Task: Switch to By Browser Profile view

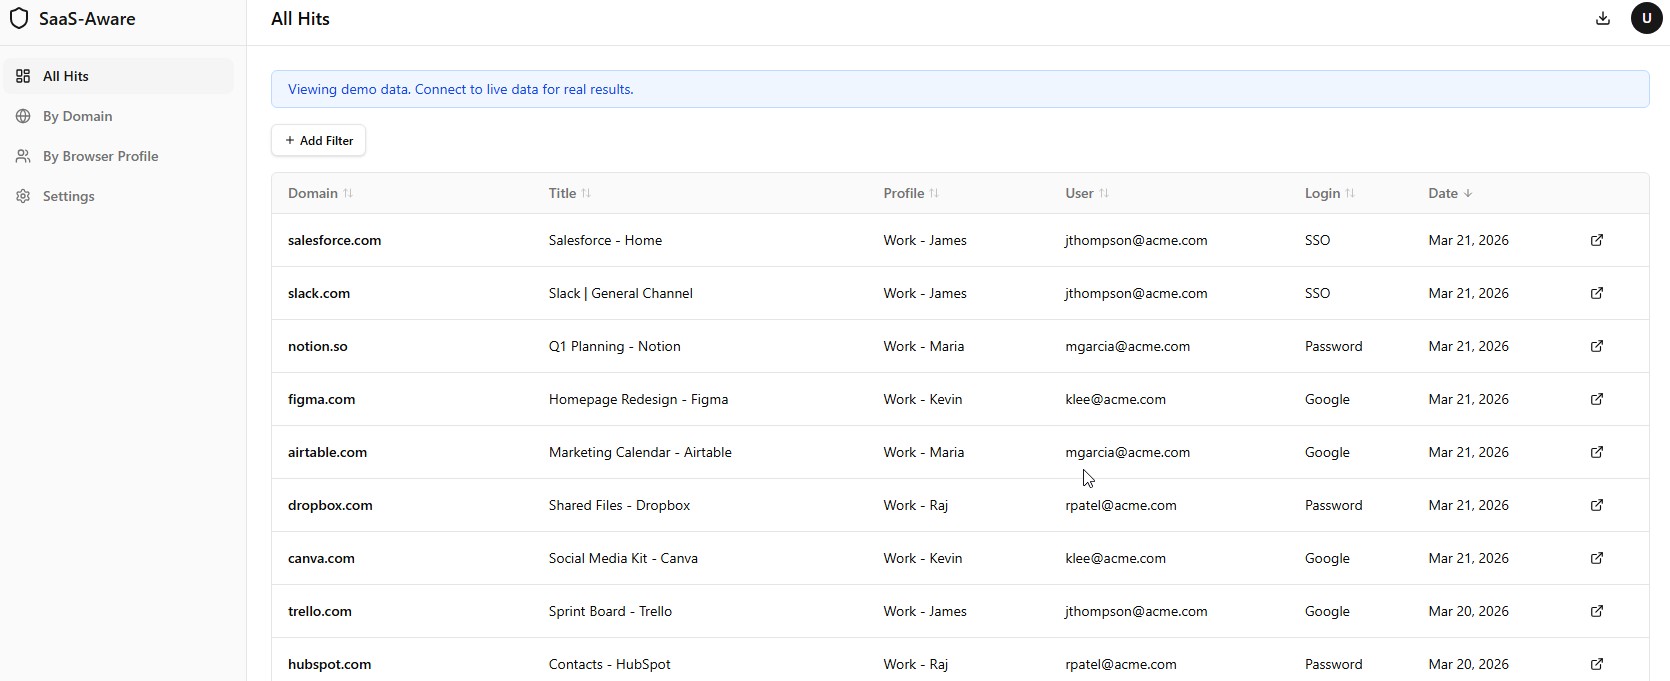Action: [100, 156]
